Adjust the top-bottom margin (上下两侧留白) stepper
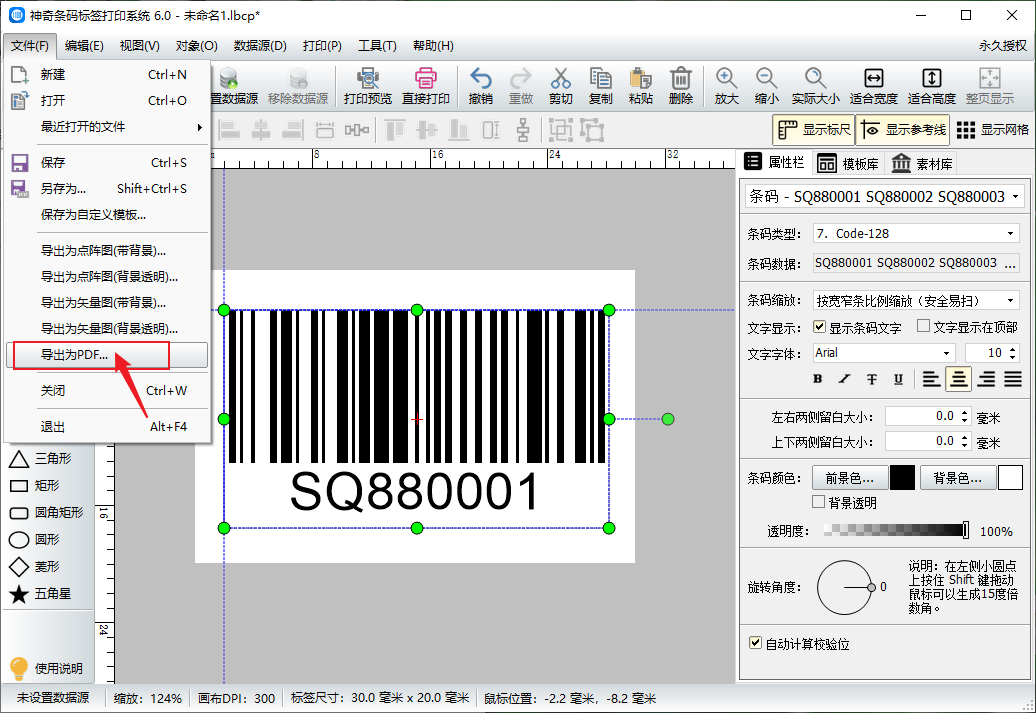Screen dimensions: 1036x713 coord(965,441)
